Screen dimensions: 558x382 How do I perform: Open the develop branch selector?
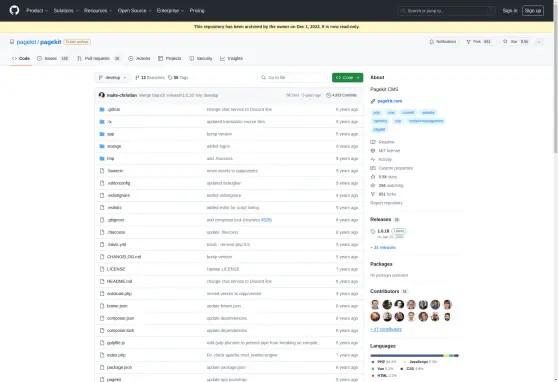click(112, 78)
